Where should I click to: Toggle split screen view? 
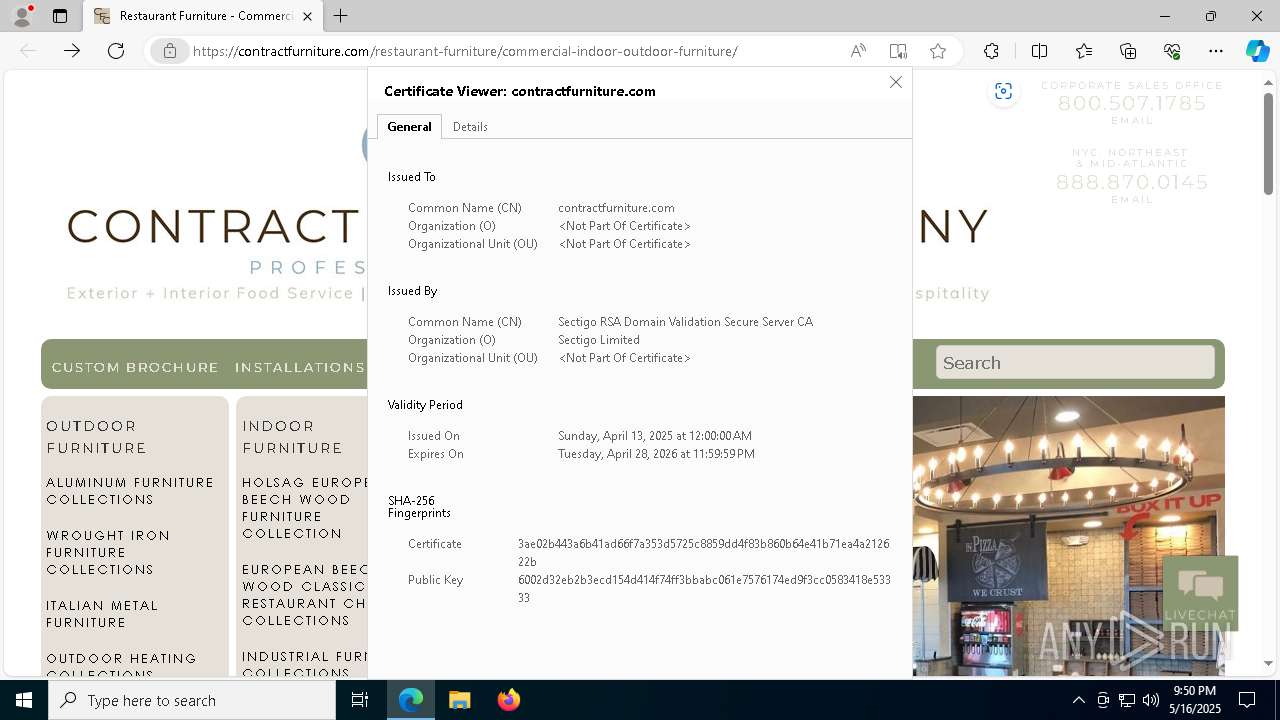[1039, 51]
